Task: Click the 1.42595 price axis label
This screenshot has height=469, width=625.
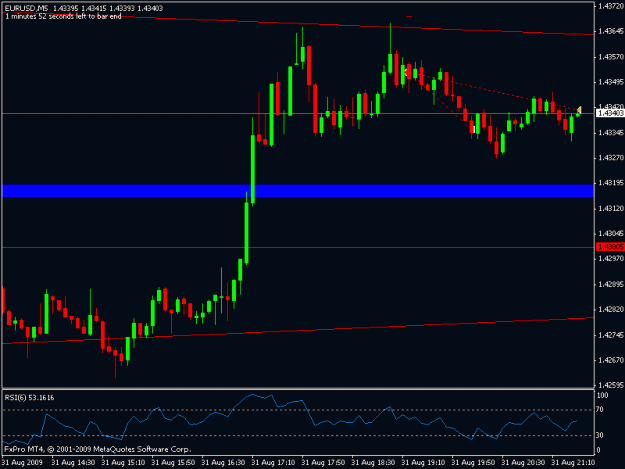Action: [611, 385]
